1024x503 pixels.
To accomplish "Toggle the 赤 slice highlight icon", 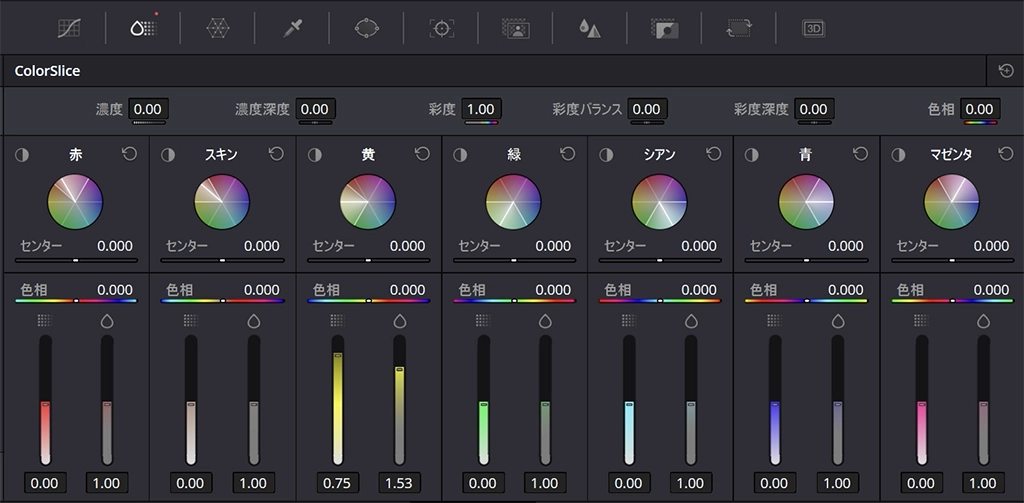I will (x=22, y=155).
